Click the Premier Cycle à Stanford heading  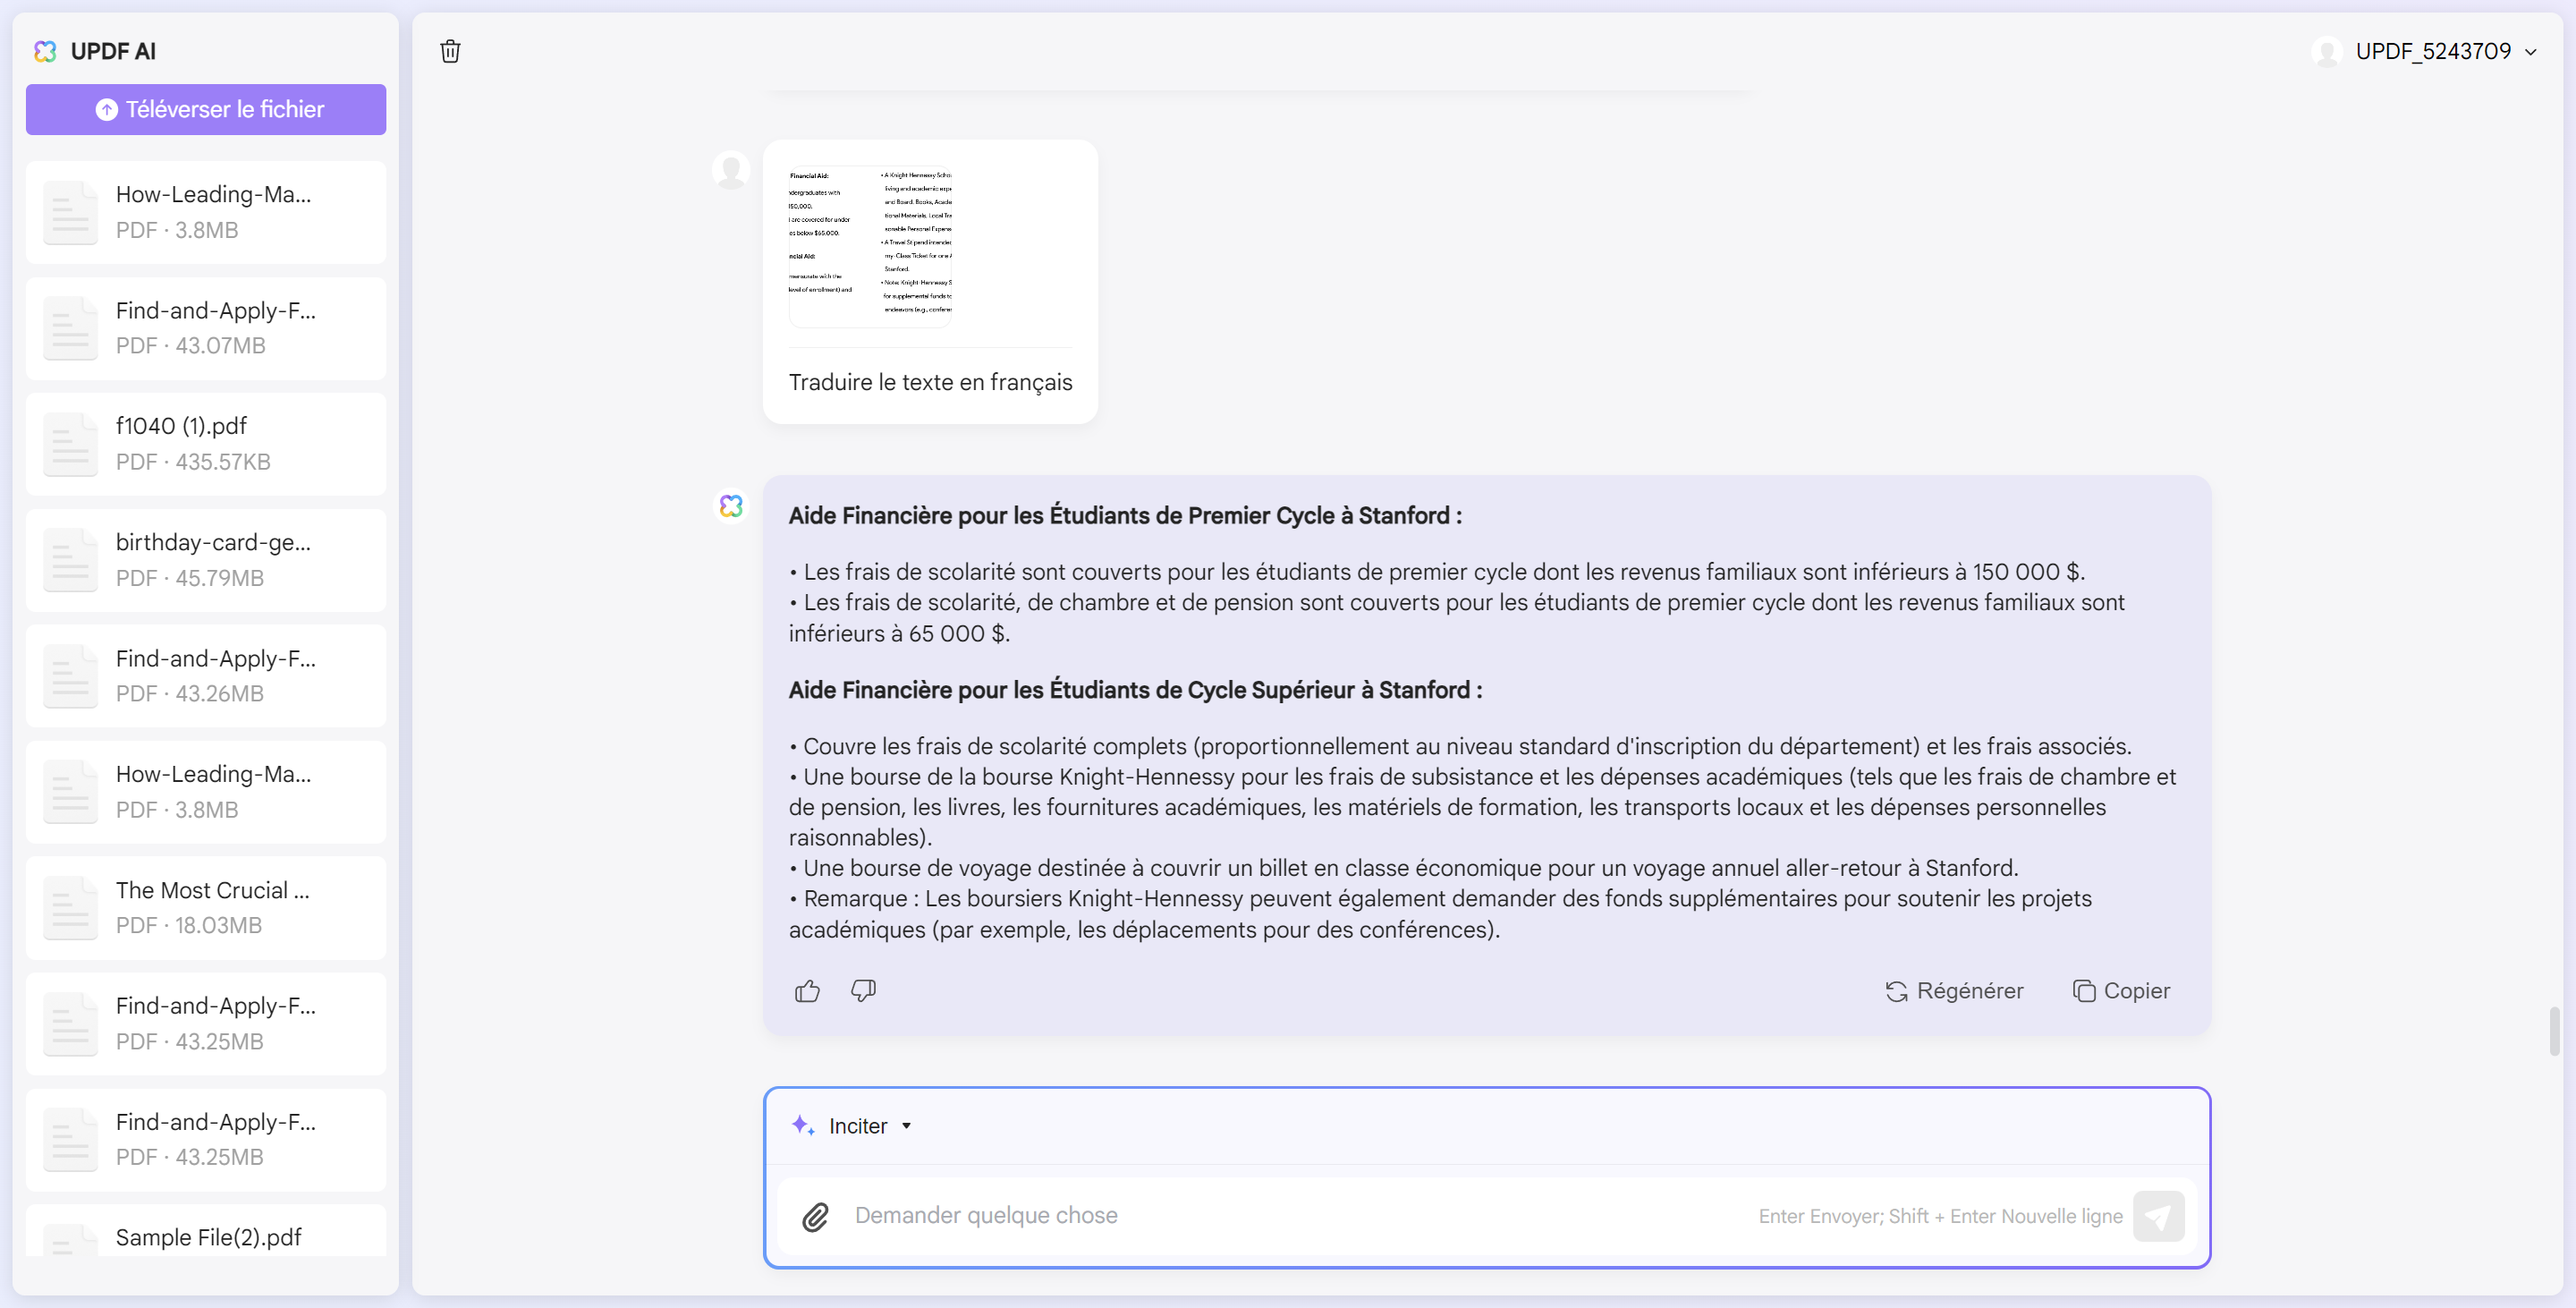(x=1125, y=515)
